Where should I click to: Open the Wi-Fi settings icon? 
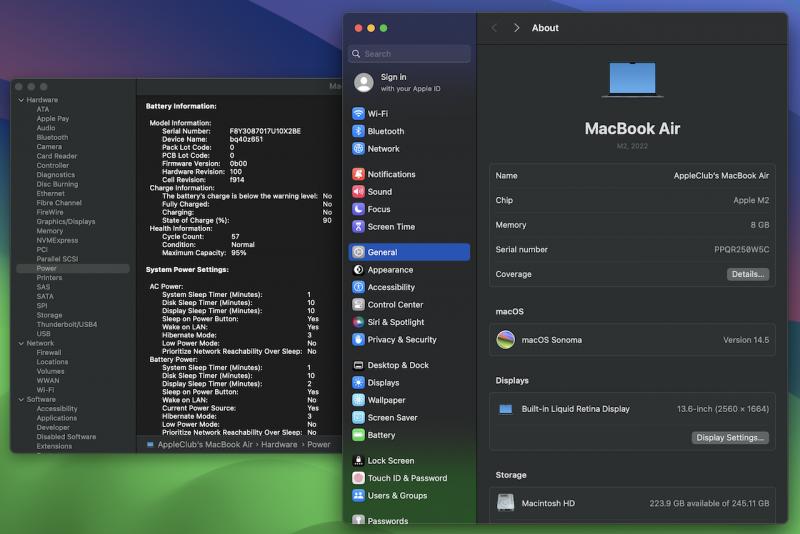click(x=359, y=114)
